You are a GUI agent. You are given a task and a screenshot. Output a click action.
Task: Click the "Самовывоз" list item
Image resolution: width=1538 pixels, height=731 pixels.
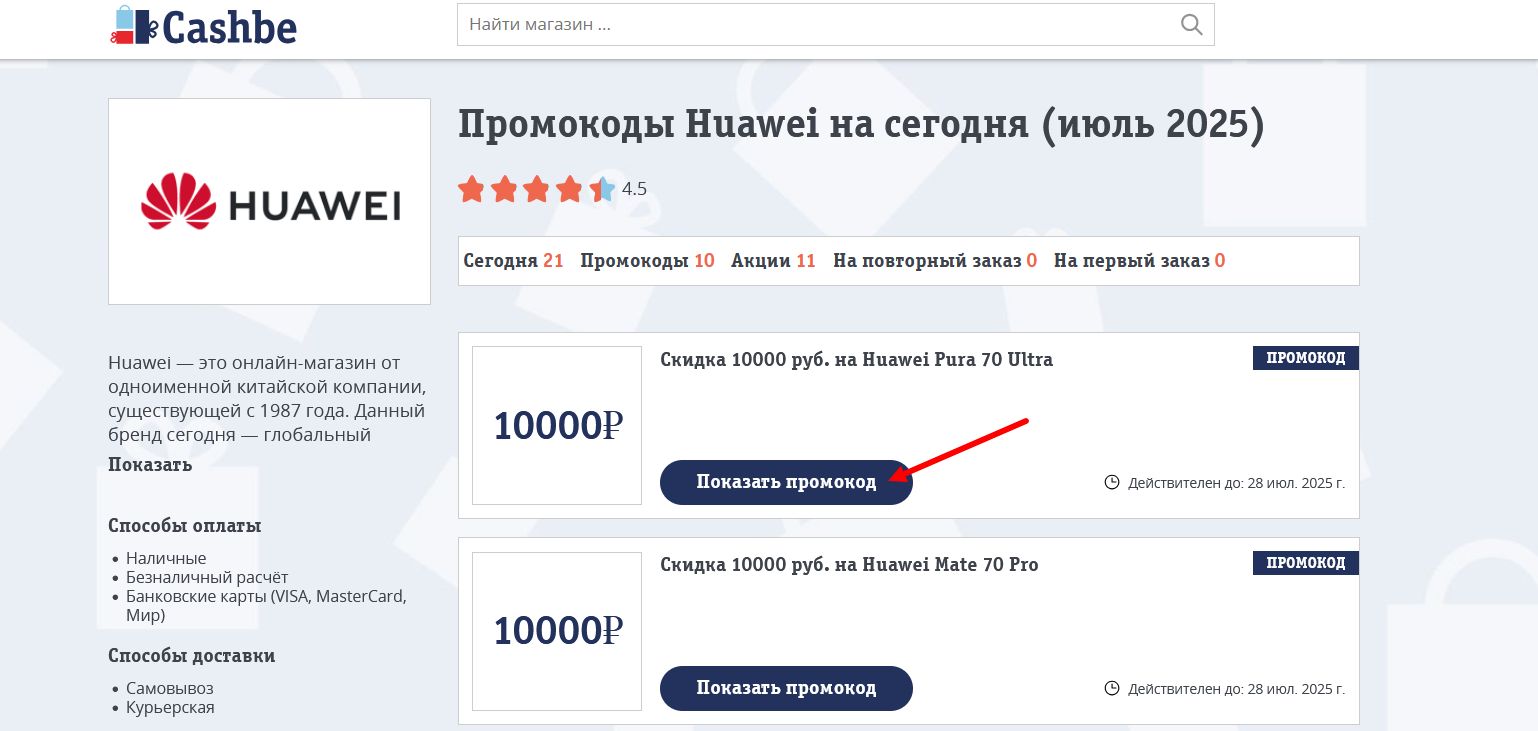(x=170, y=688)
